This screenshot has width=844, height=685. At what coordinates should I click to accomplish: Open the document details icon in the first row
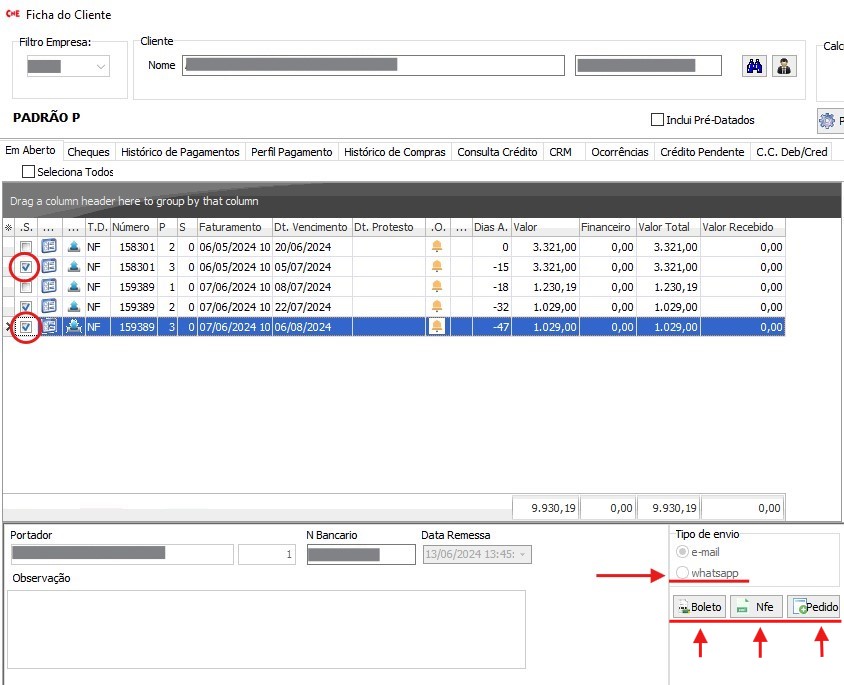(49, 247)
